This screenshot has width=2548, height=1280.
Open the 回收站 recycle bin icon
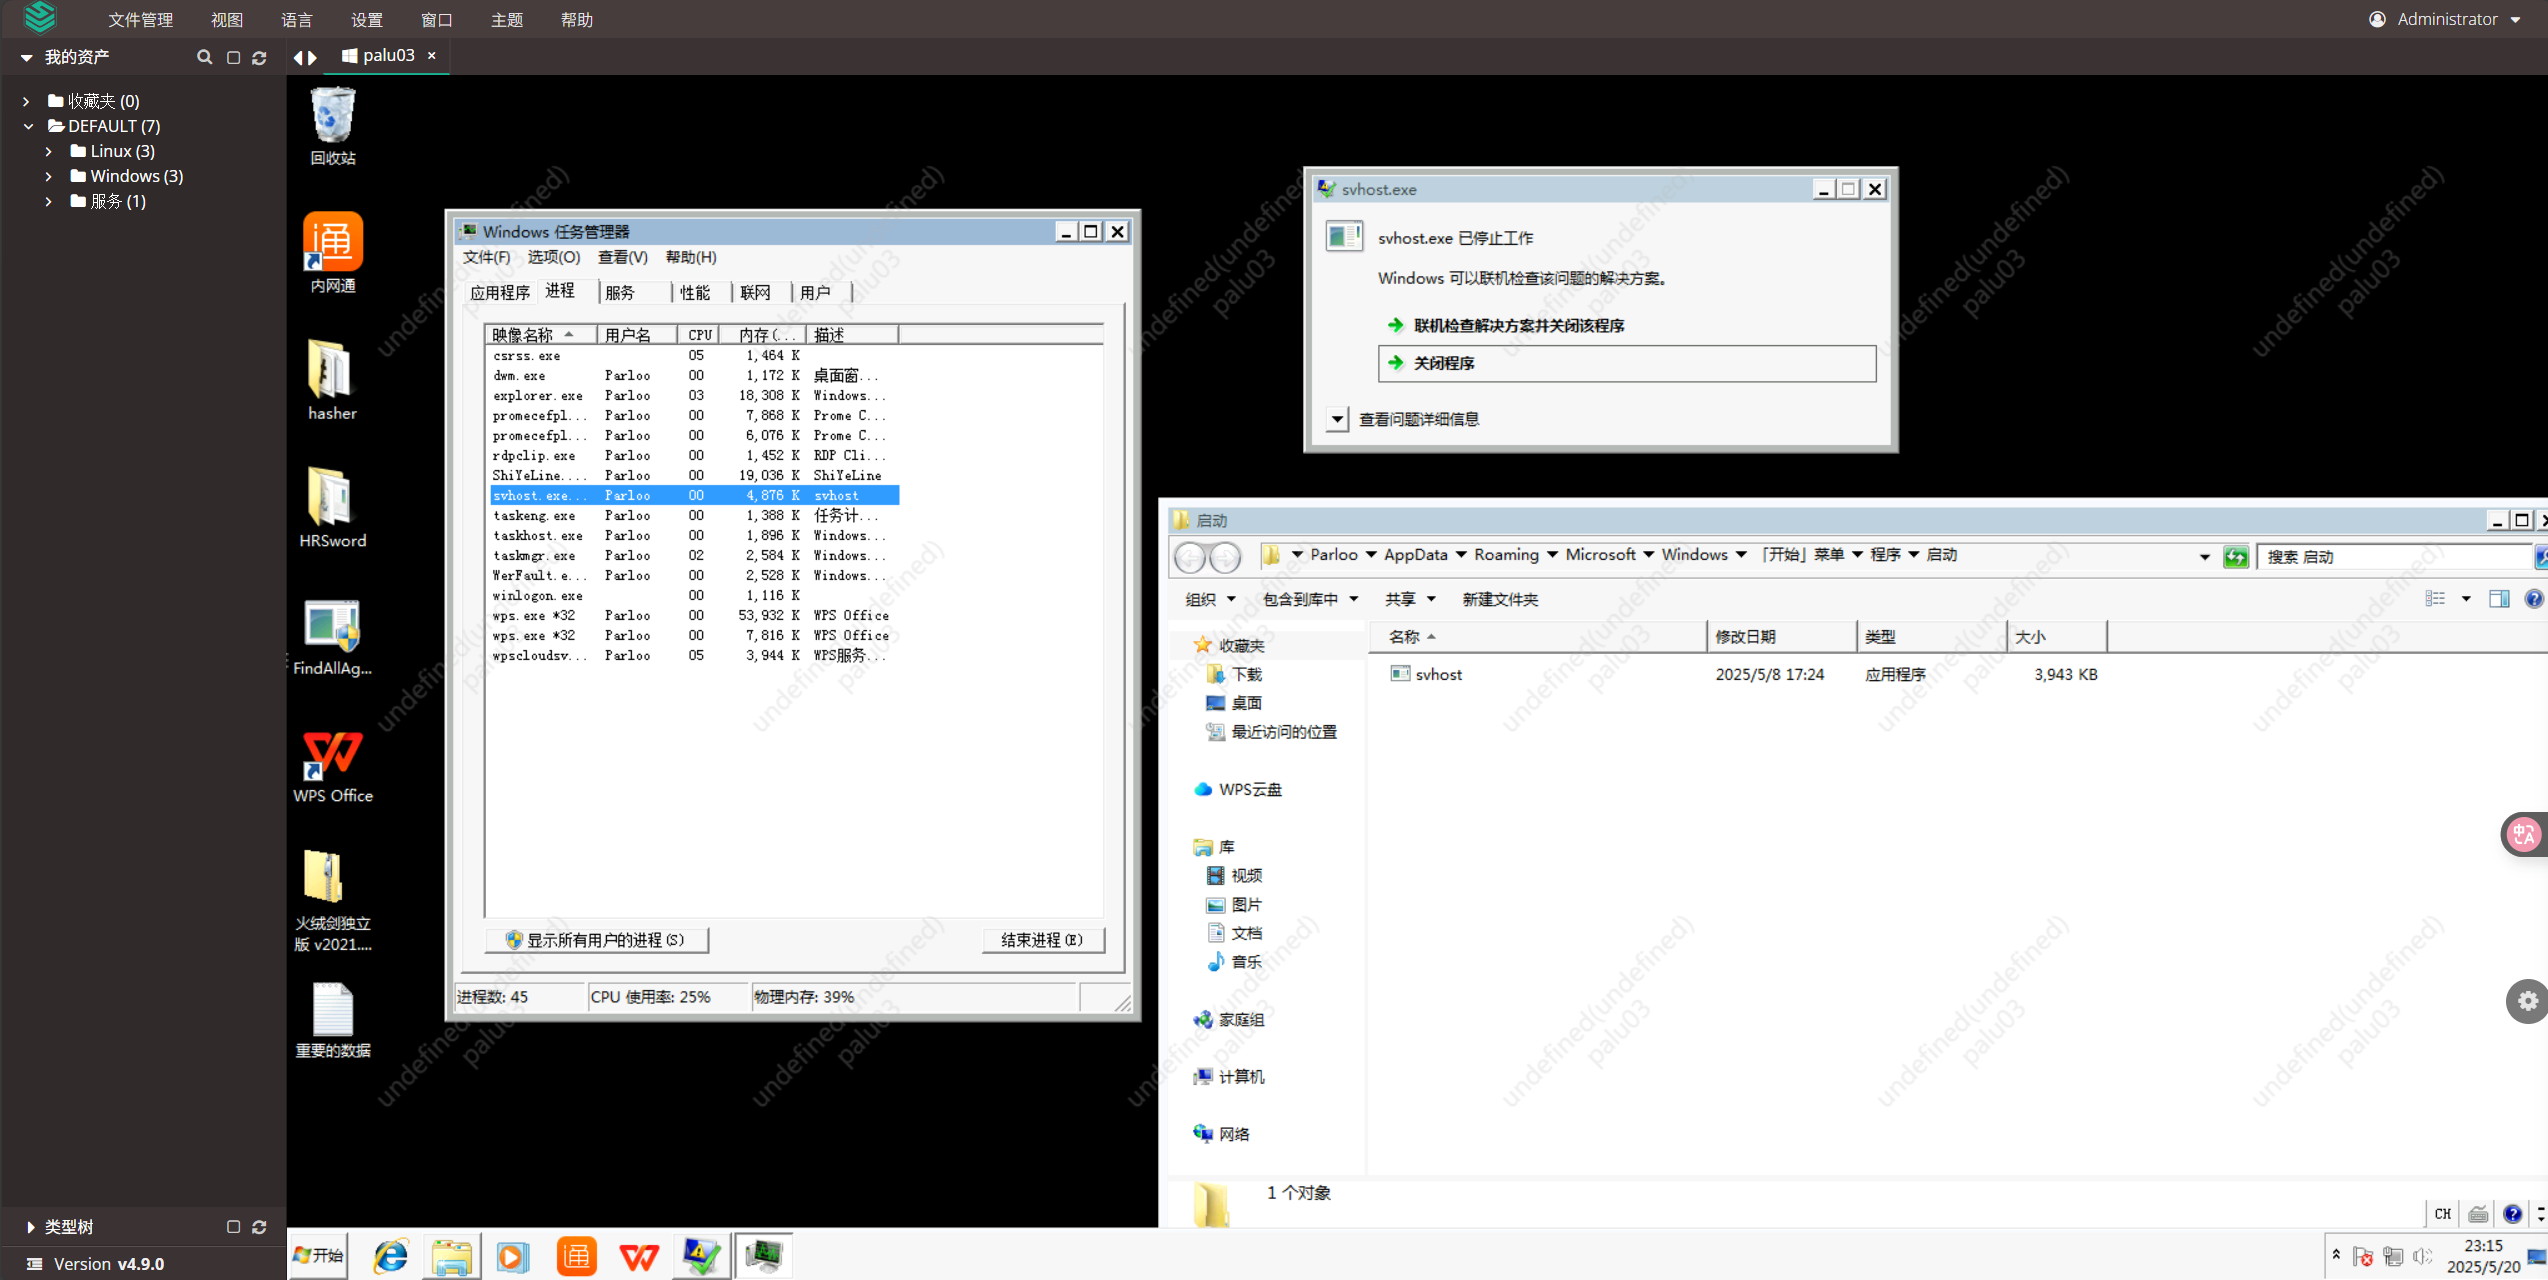[332, 116]
